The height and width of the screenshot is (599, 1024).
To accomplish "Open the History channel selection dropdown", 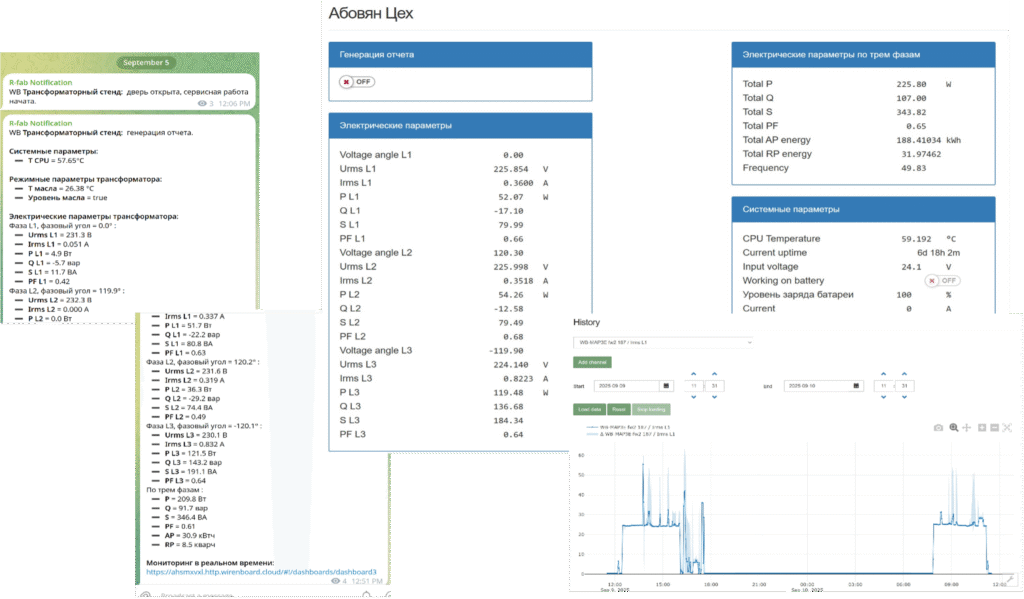I will click(x=662, y=341).
